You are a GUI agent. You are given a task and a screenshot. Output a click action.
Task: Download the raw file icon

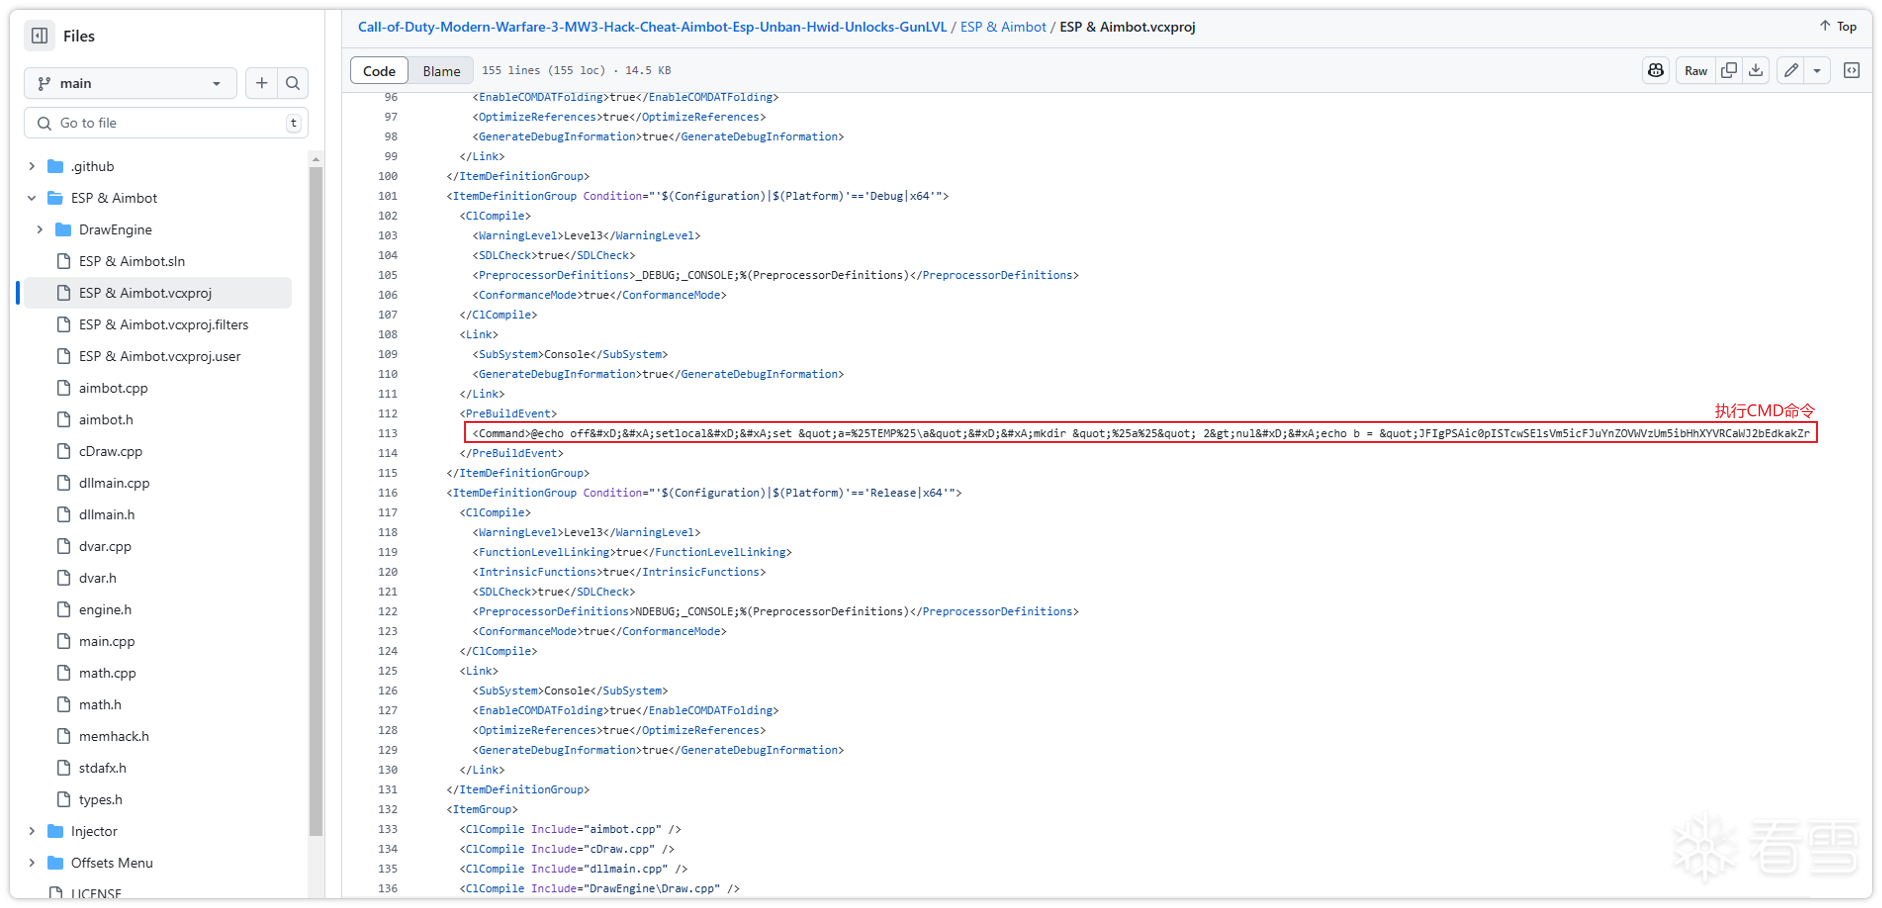tap(1756, 70)
